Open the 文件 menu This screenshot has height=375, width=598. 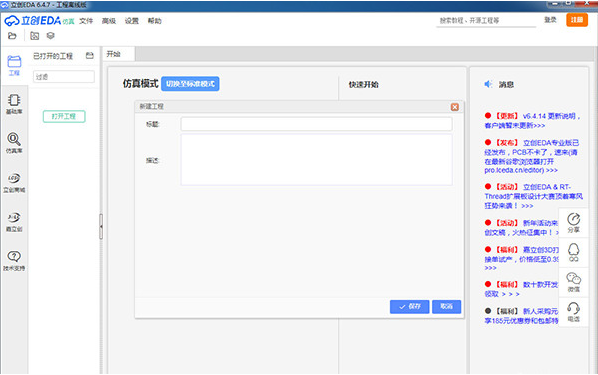click(x=86, y=21)
